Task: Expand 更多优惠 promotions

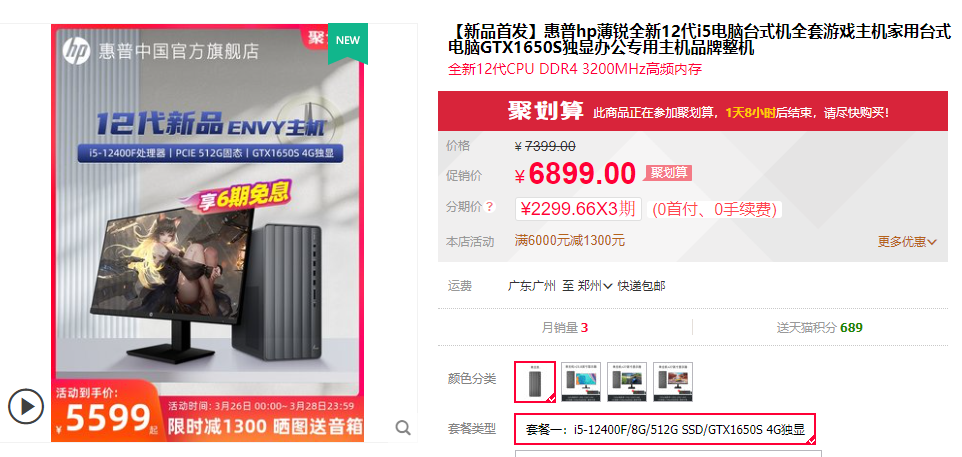Action: pos(907,242)
